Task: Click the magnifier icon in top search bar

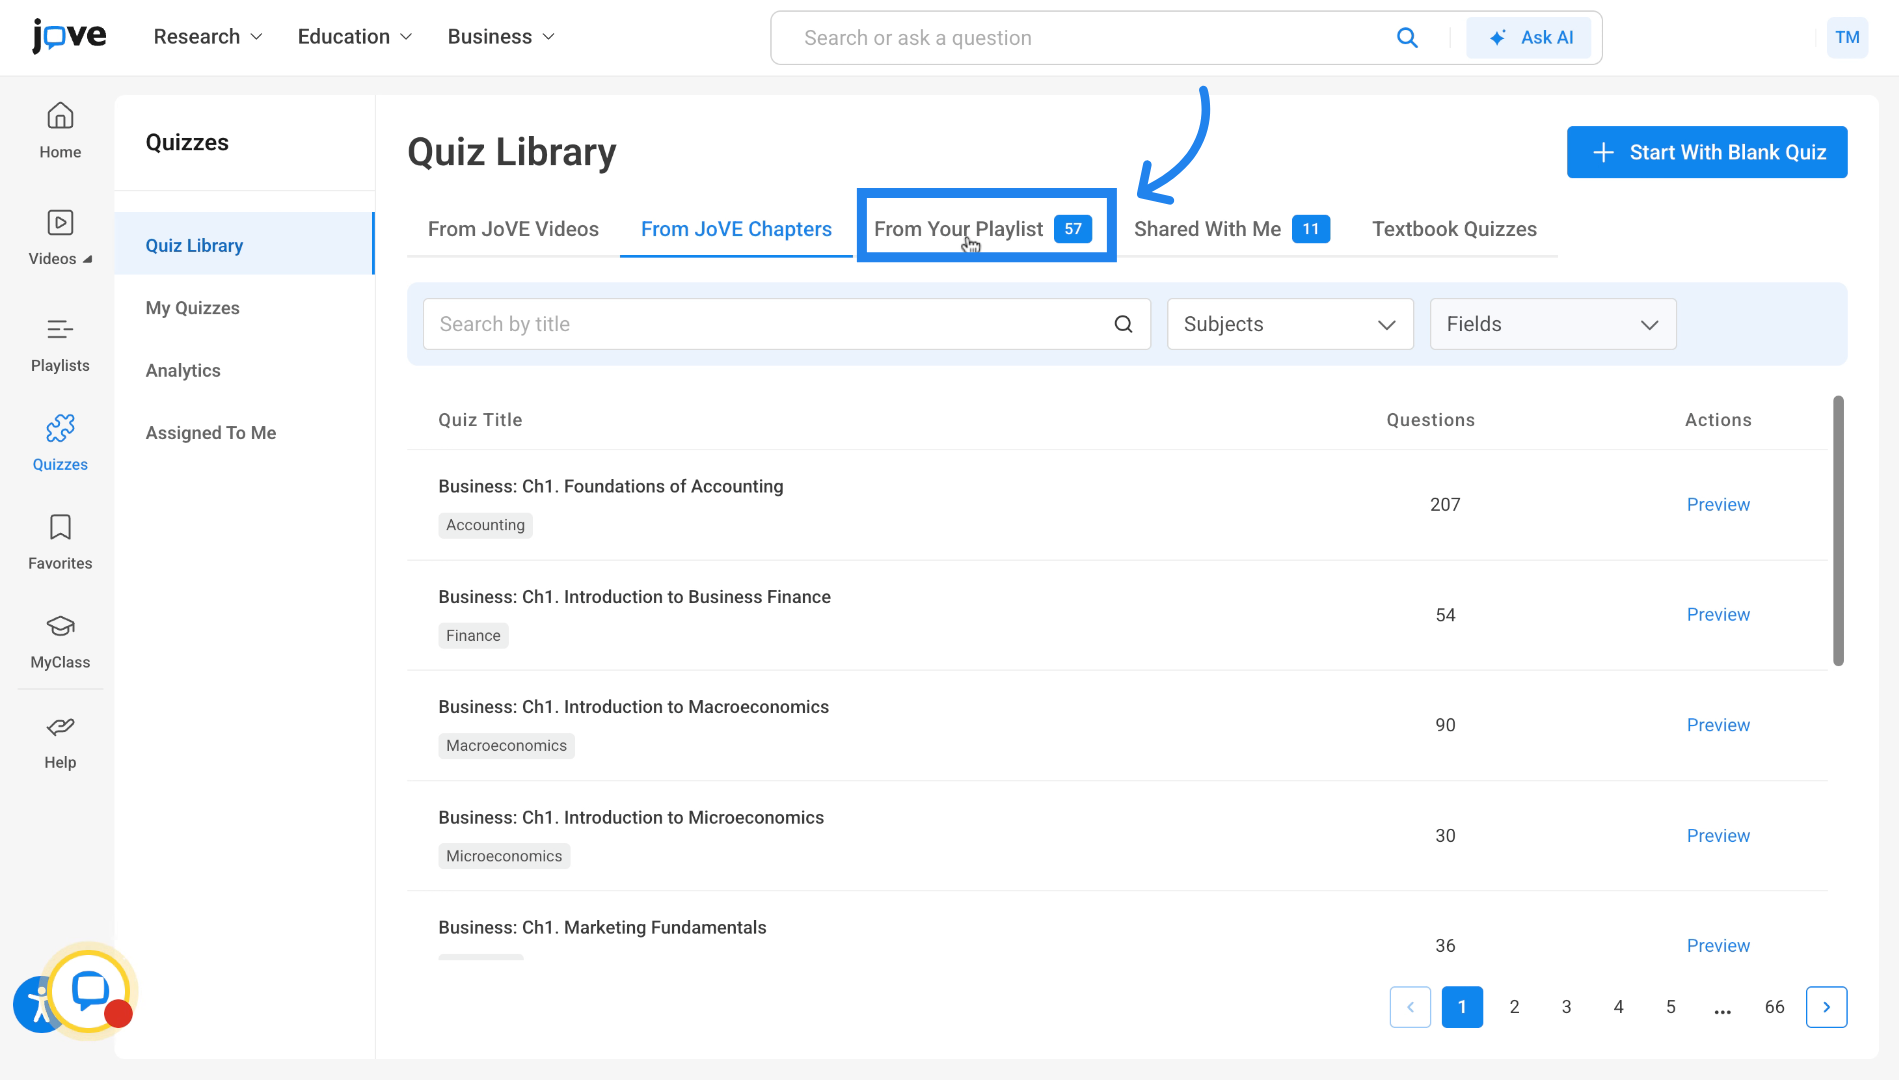Action: (1407, 38)
